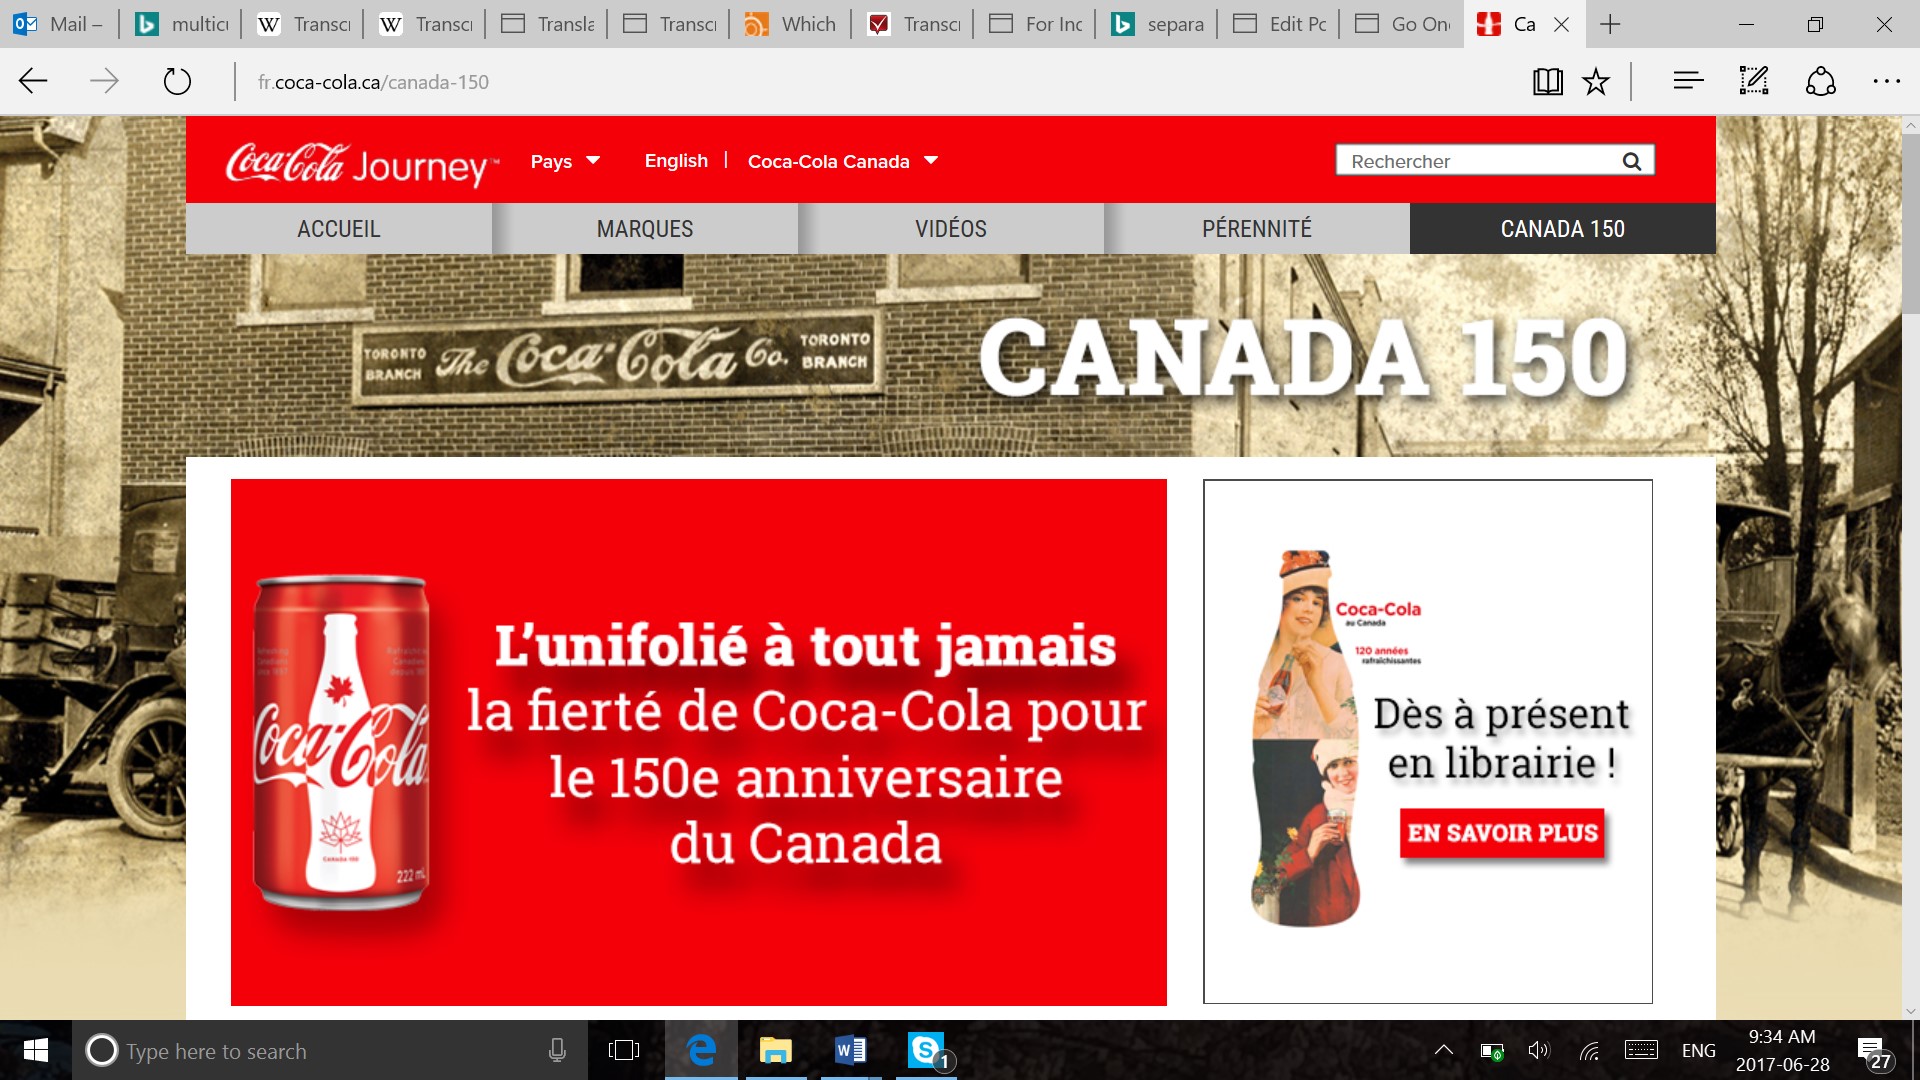
Task: Open the touch keyboard icon
Action: (1641, 1050)
